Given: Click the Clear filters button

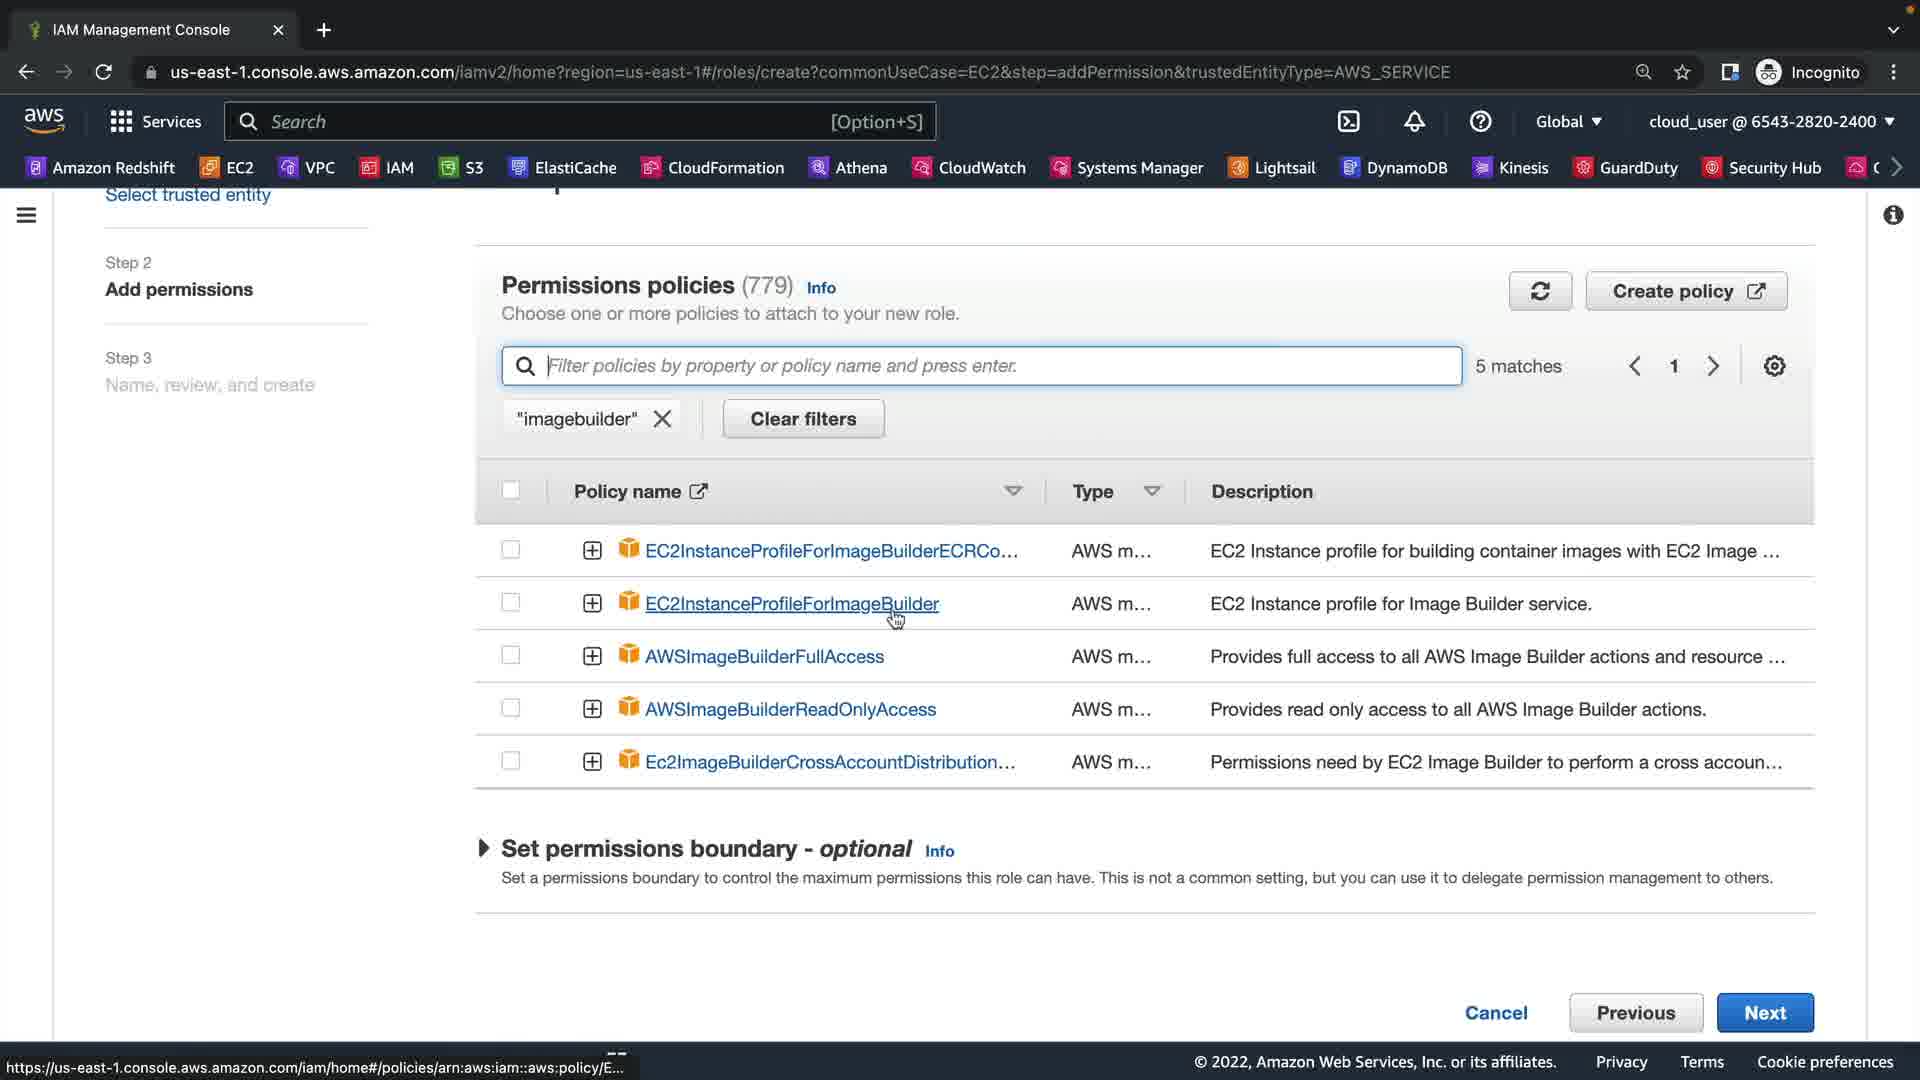Looking at the screenshot, I should [x=803, y=419].
